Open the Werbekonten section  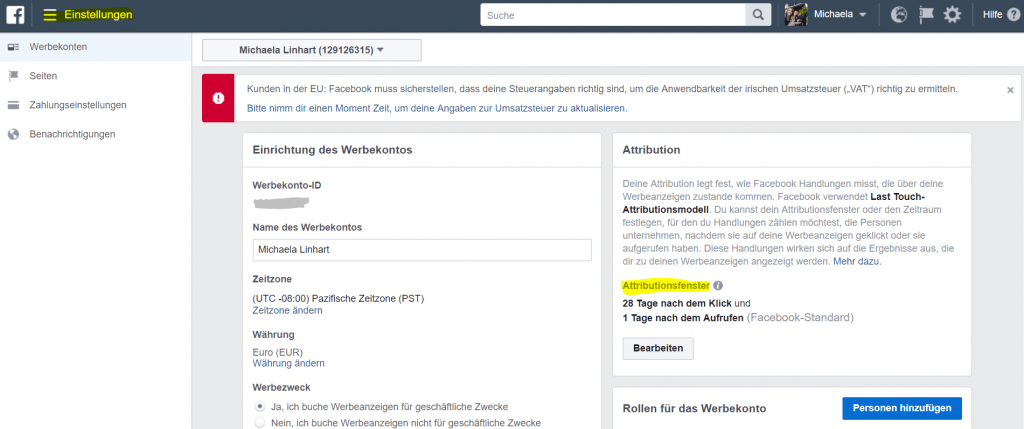(x=95, y=47)
